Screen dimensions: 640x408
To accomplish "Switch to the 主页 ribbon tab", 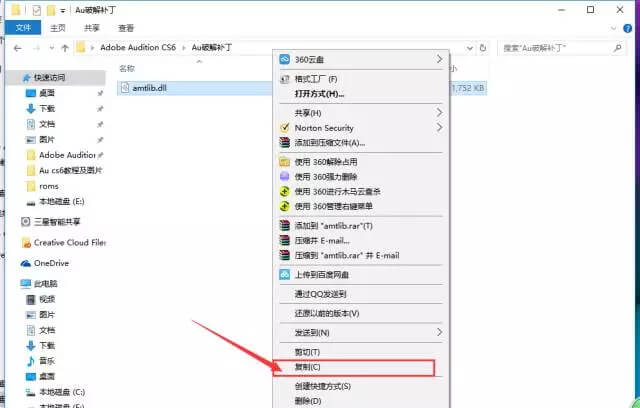I will pyautogui.click(x=58, y=28).
